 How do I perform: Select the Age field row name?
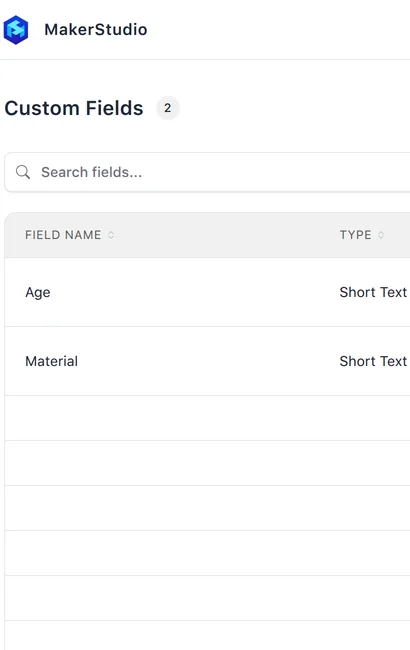click(38, 292)
